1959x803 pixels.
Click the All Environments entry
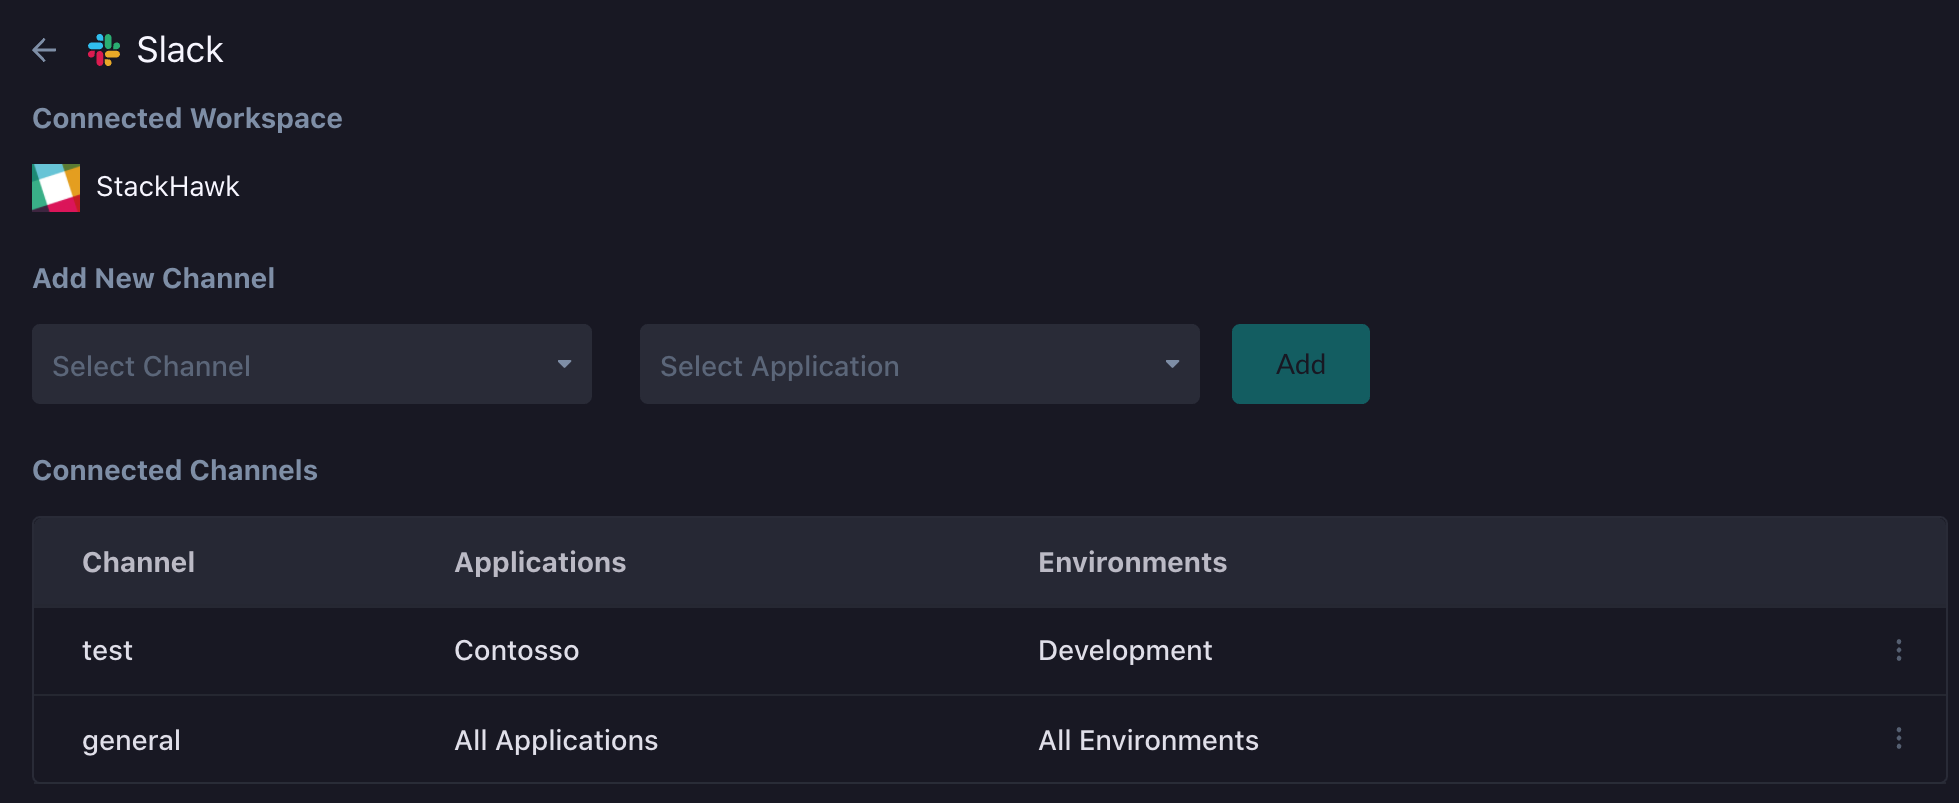pos(1148,740)
